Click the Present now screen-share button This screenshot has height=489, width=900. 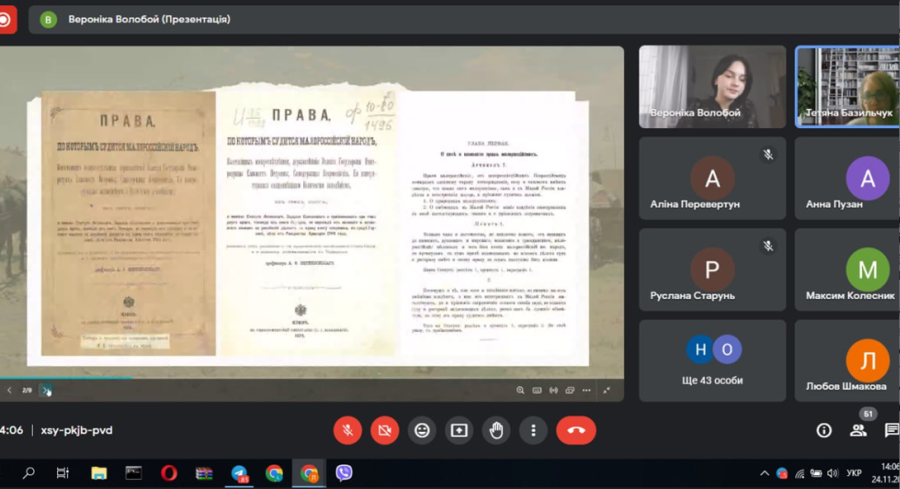pyautogui.click(x=459, y=430)
